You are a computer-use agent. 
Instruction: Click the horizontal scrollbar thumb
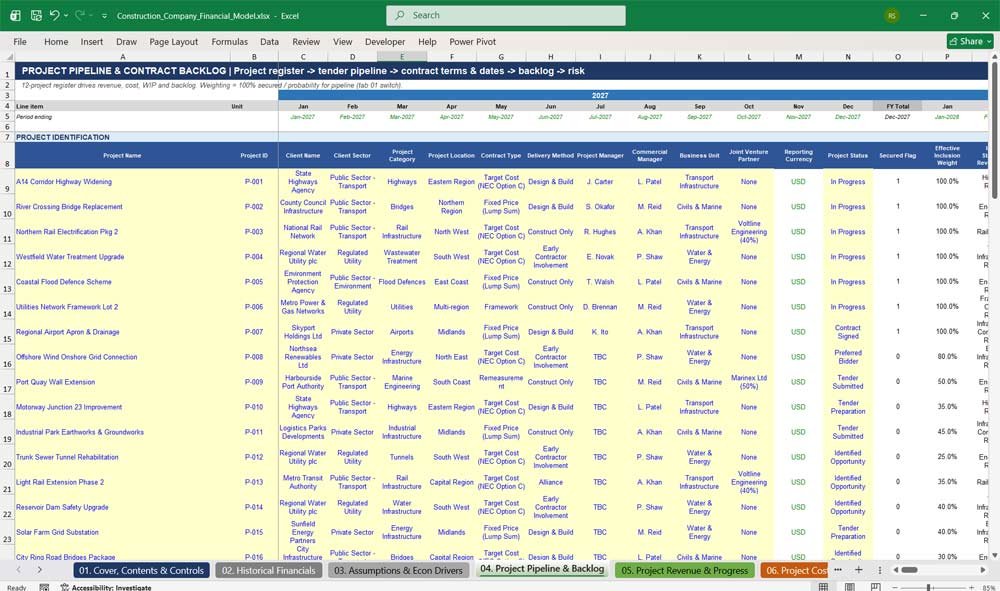click(909, 570)
